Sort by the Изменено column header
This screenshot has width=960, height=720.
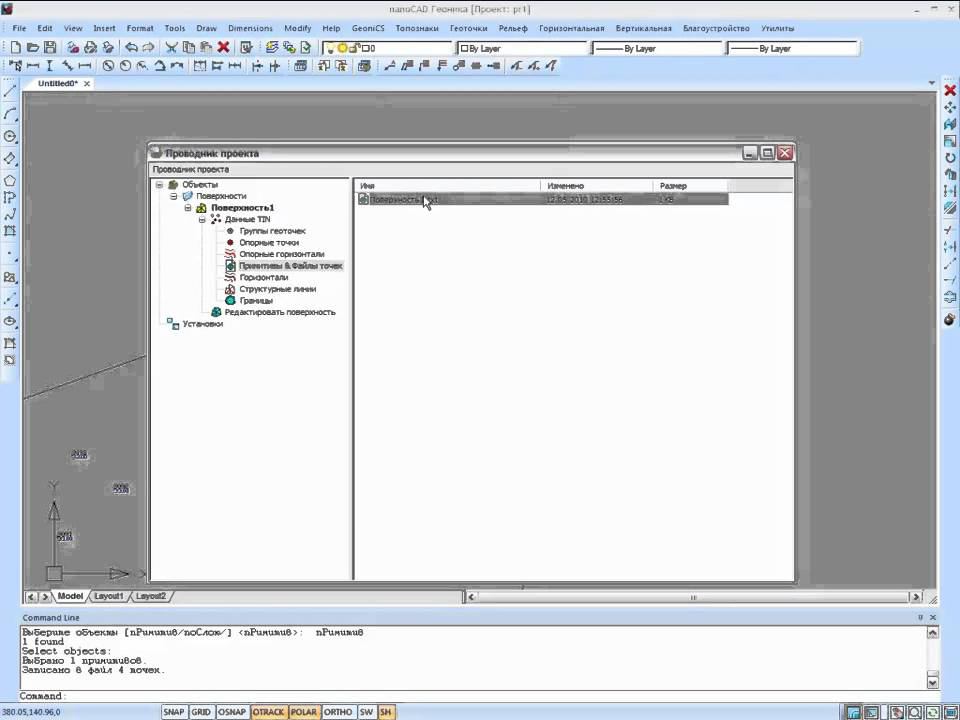tap(597, 186)
